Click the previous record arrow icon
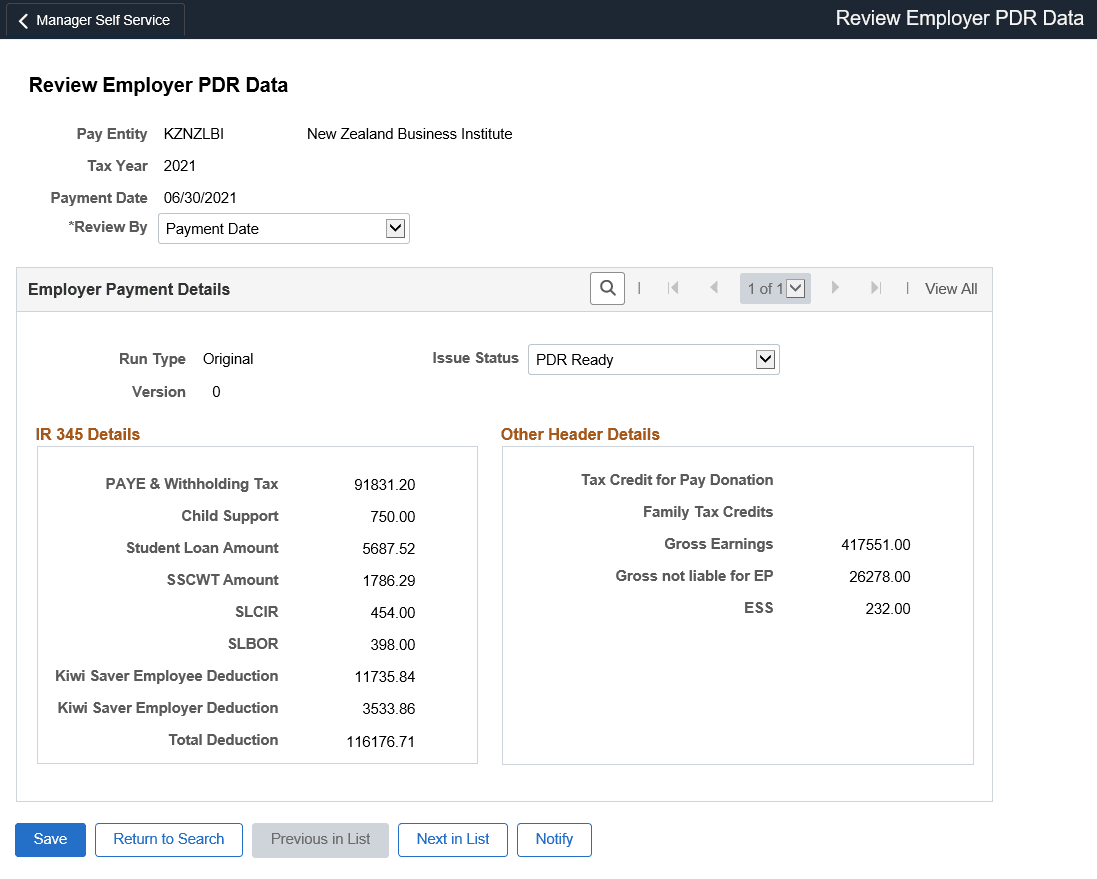Viewport: 1097px width, 879px height. tap(714, 288)
